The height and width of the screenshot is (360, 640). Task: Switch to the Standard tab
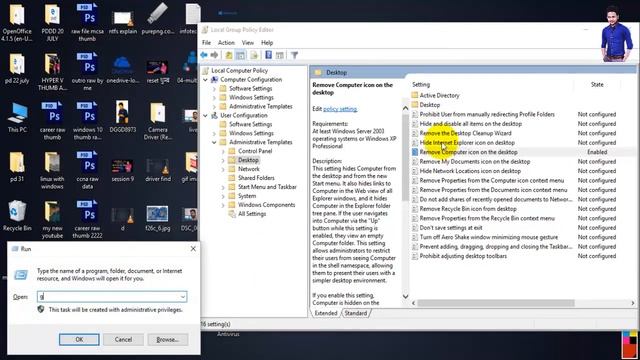[356, 313]
